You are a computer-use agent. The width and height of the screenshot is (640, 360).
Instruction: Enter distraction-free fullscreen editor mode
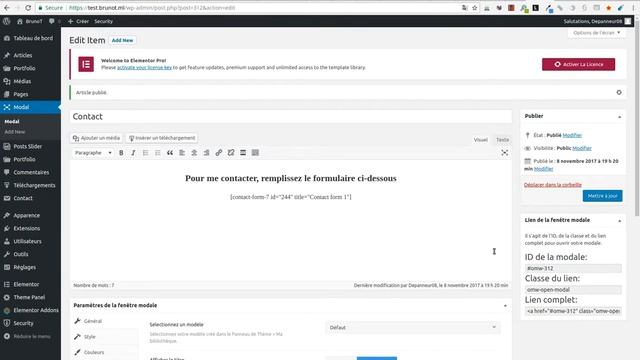click(x=504, y=153)
